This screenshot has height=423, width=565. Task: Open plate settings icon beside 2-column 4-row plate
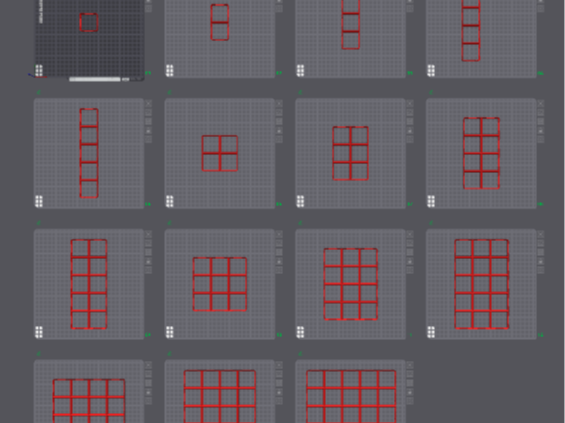pos(540,139)
